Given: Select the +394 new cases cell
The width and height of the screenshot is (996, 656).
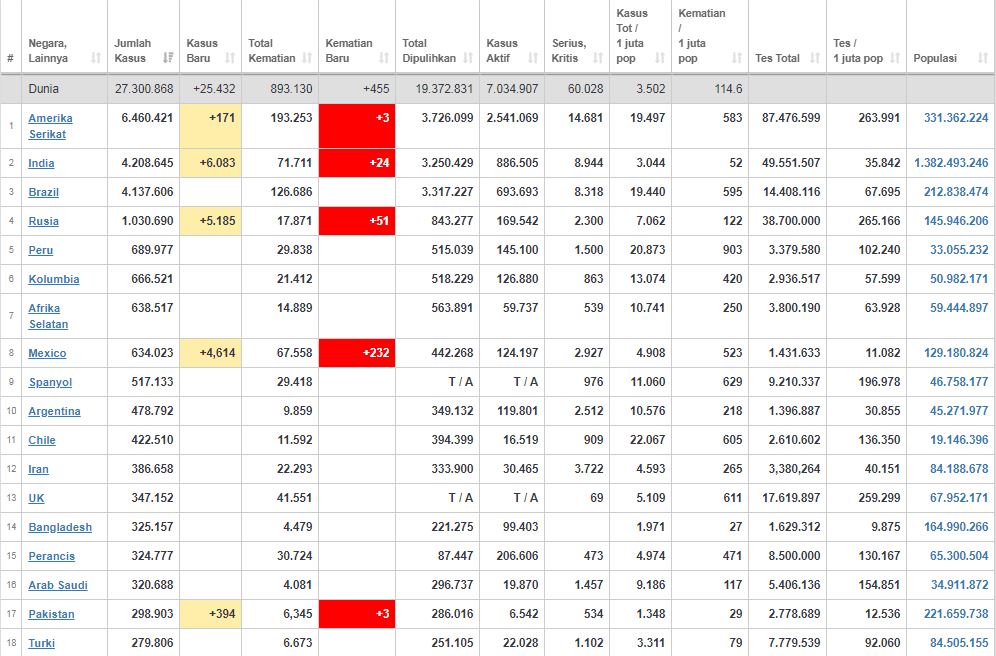Looking at the screenshot, I should (210, 613).
